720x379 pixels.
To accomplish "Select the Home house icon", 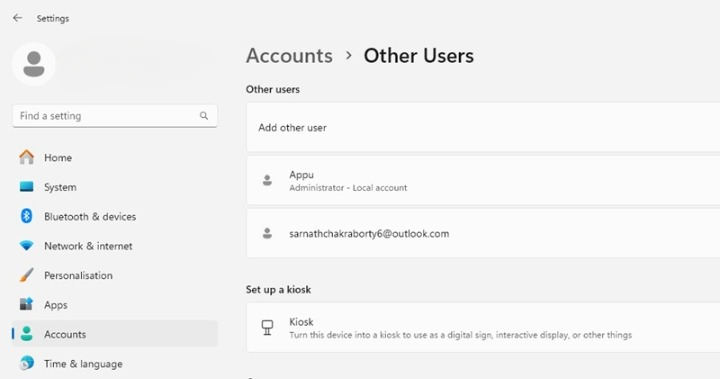I will (26, 157).
